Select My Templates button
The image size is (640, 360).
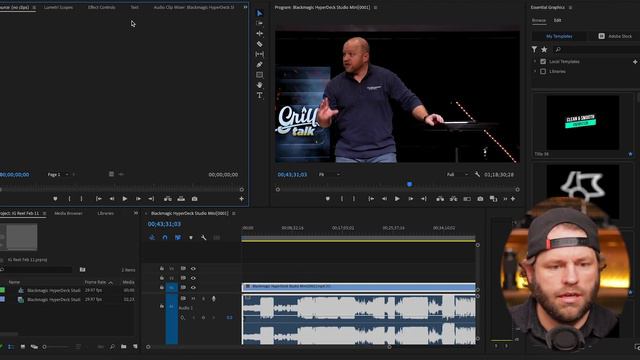(559, 36)
